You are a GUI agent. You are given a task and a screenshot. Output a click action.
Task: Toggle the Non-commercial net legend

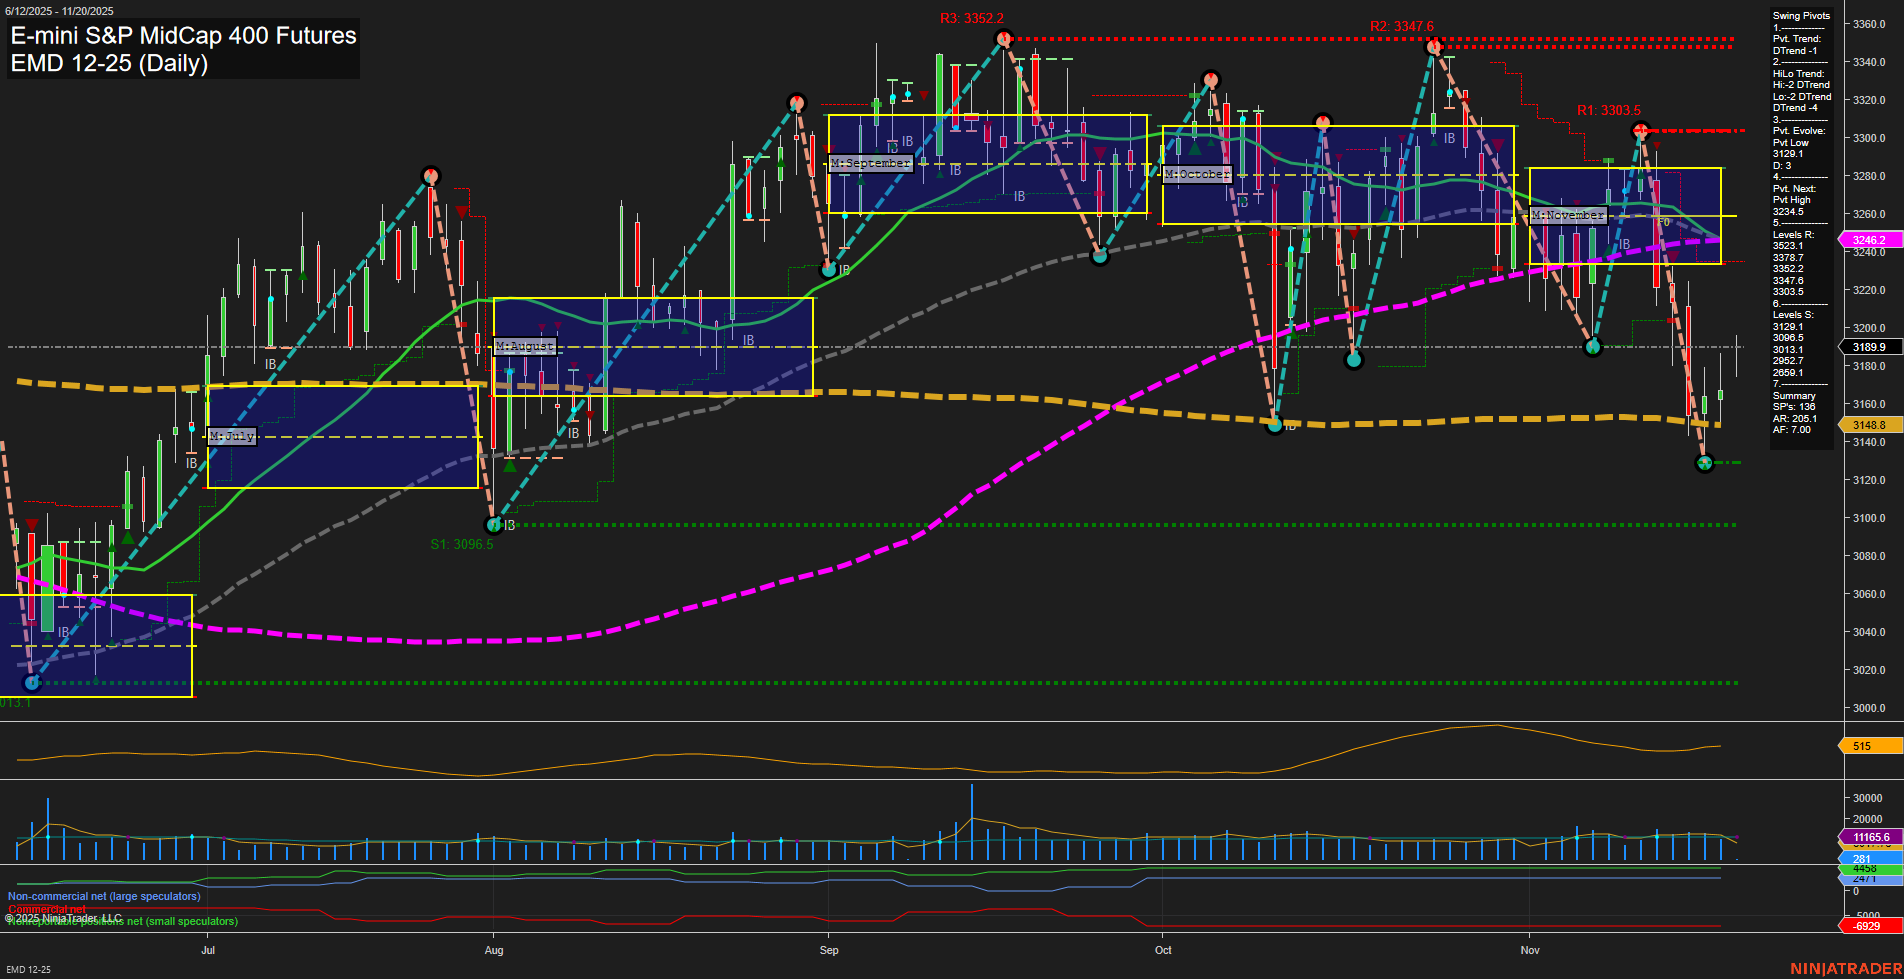tap(103, 897)
